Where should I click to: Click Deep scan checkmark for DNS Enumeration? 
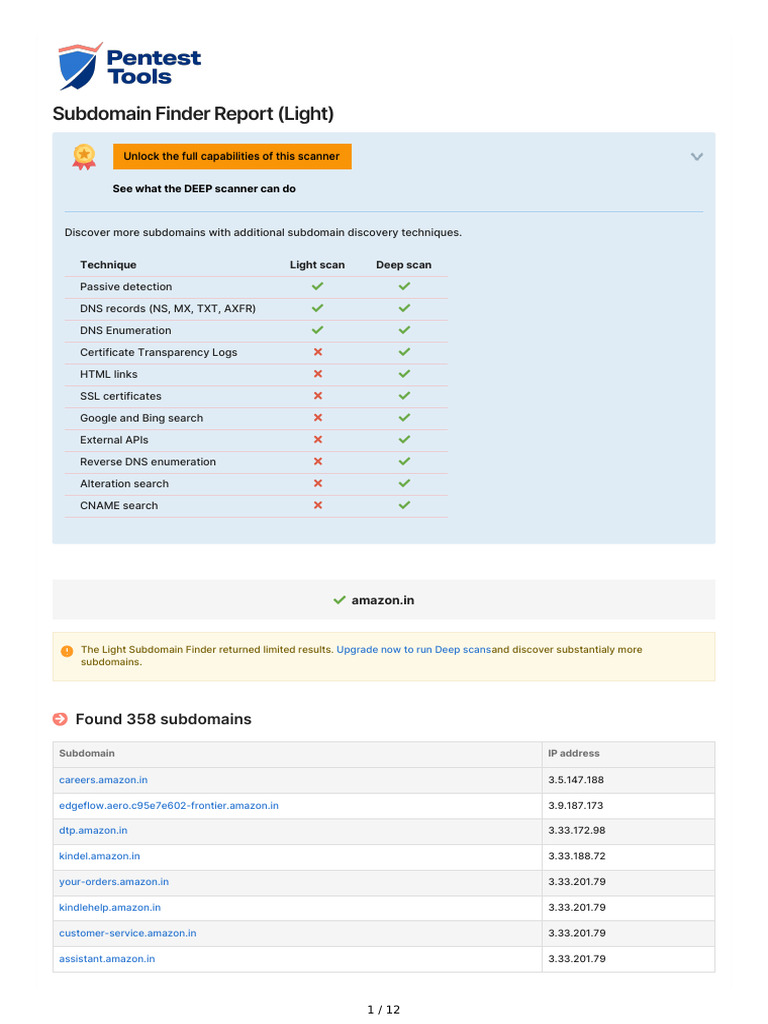tap(404, 330)
